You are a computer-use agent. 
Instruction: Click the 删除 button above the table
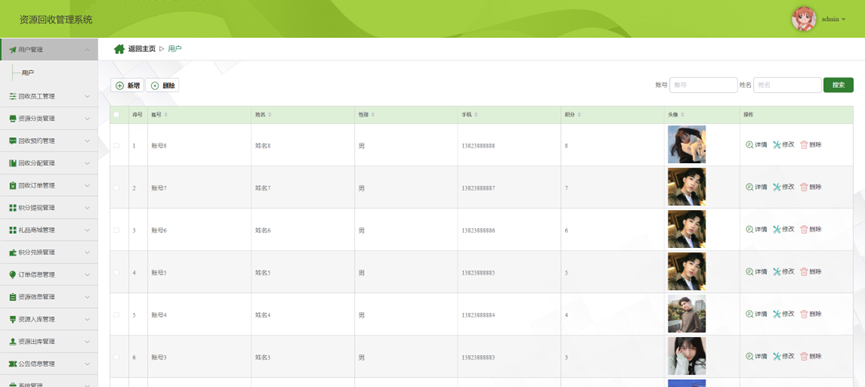pos(162,85)
